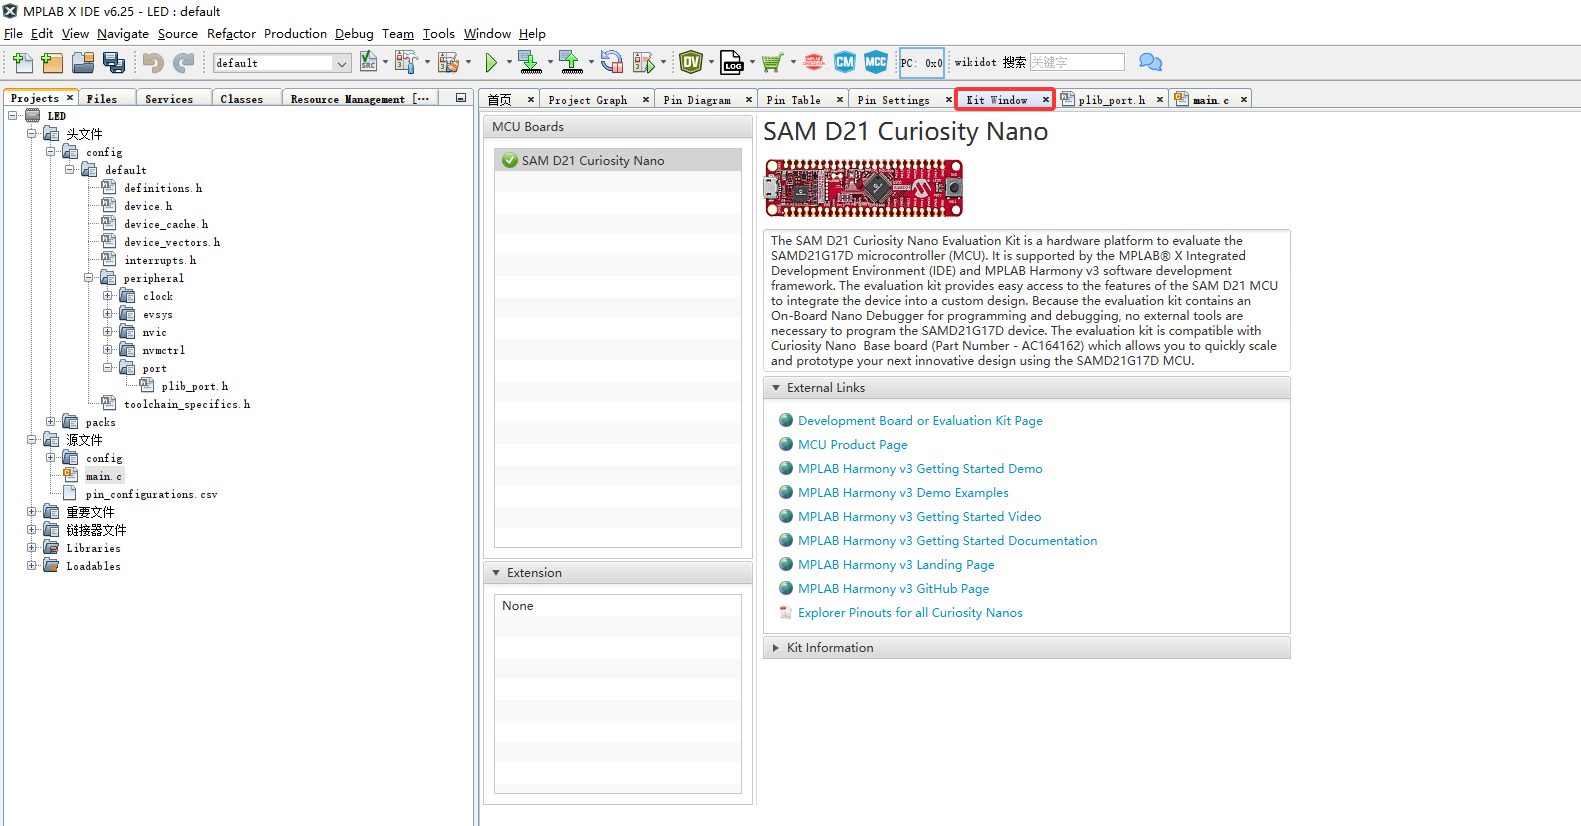Open the MPLAB Discover icon

(x=814, y=62)
